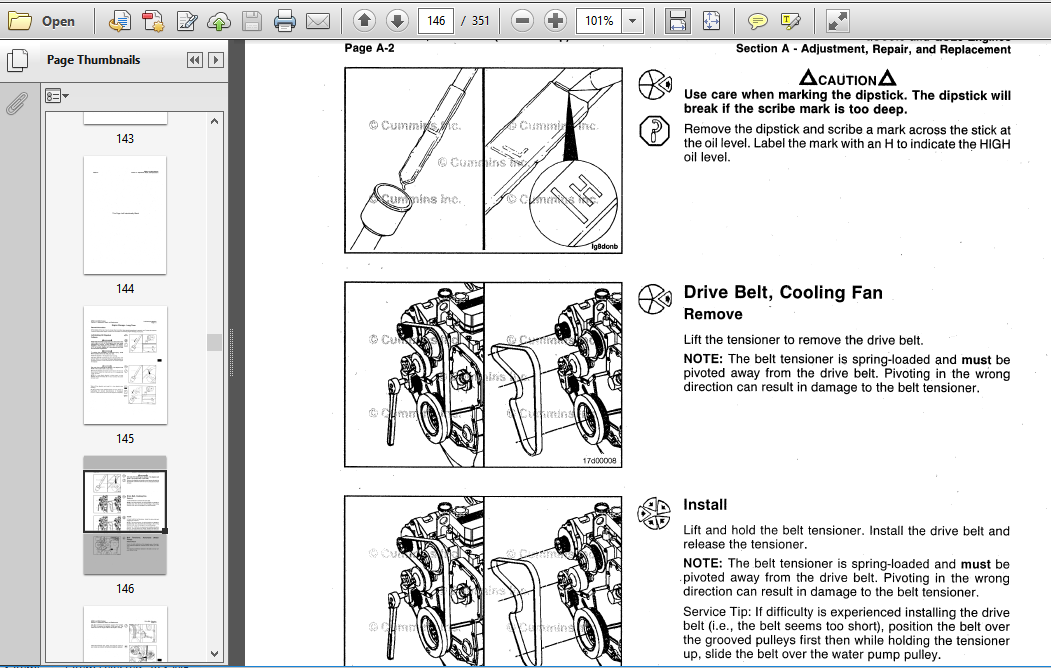Click the Section A header text
The height and width of the screenshot is (668, 1051).
[873, 49]
